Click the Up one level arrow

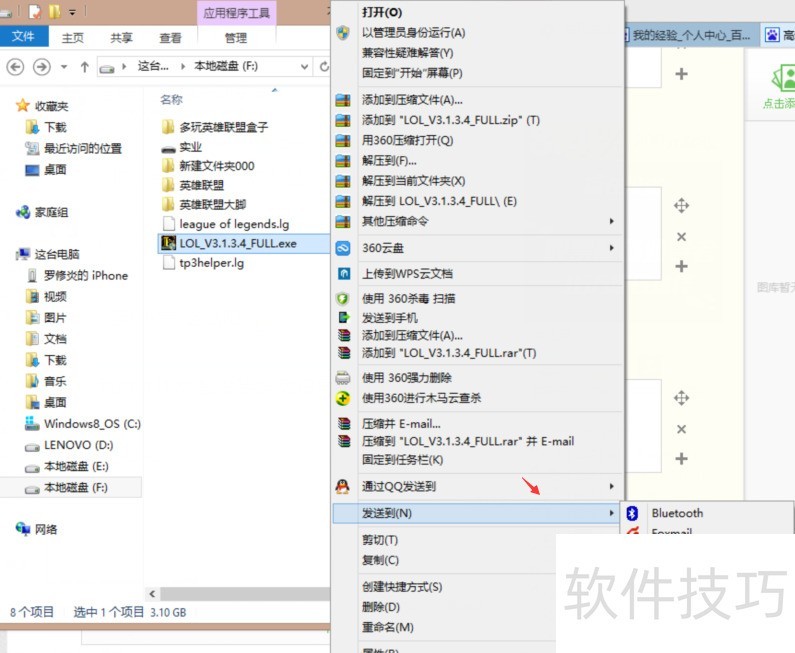coord(85,66)
